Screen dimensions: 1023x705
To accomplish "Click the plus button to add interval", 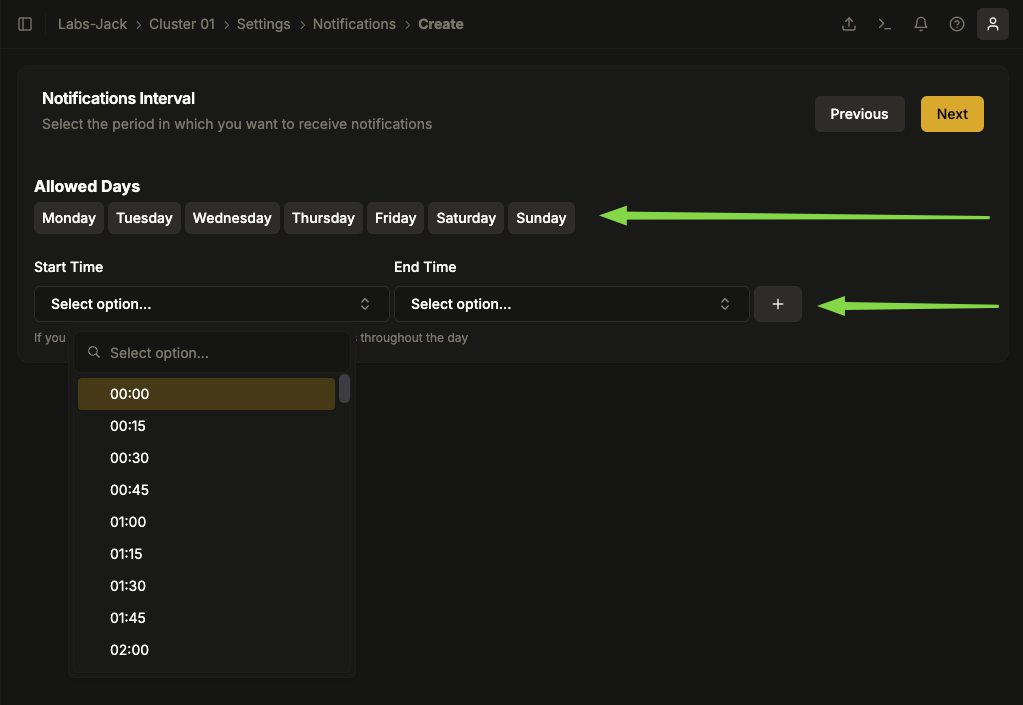I will click(x=778, y=304).
